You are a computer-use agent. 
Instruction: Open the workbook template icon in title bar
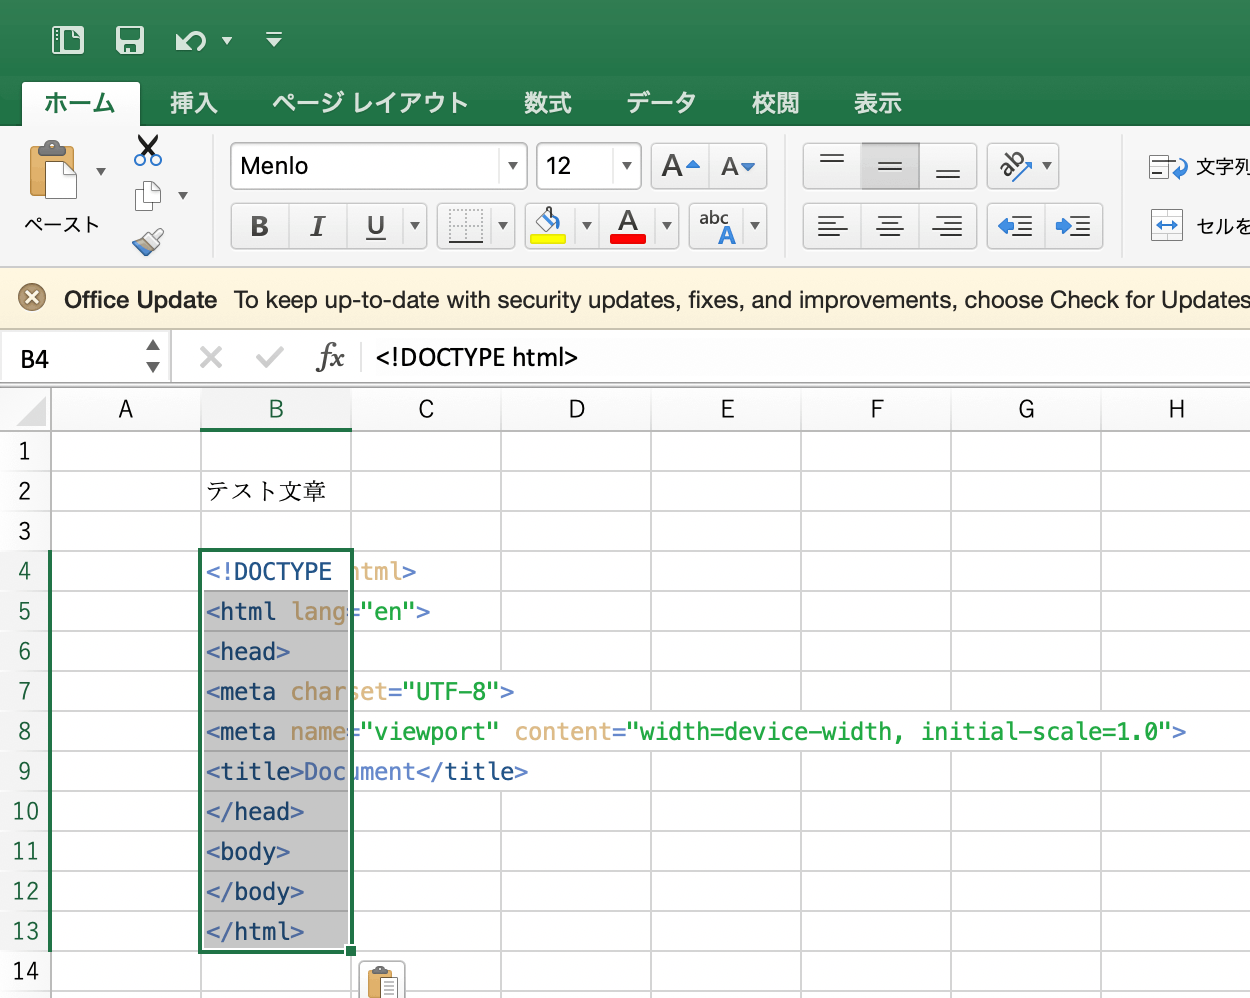point(68,40)
